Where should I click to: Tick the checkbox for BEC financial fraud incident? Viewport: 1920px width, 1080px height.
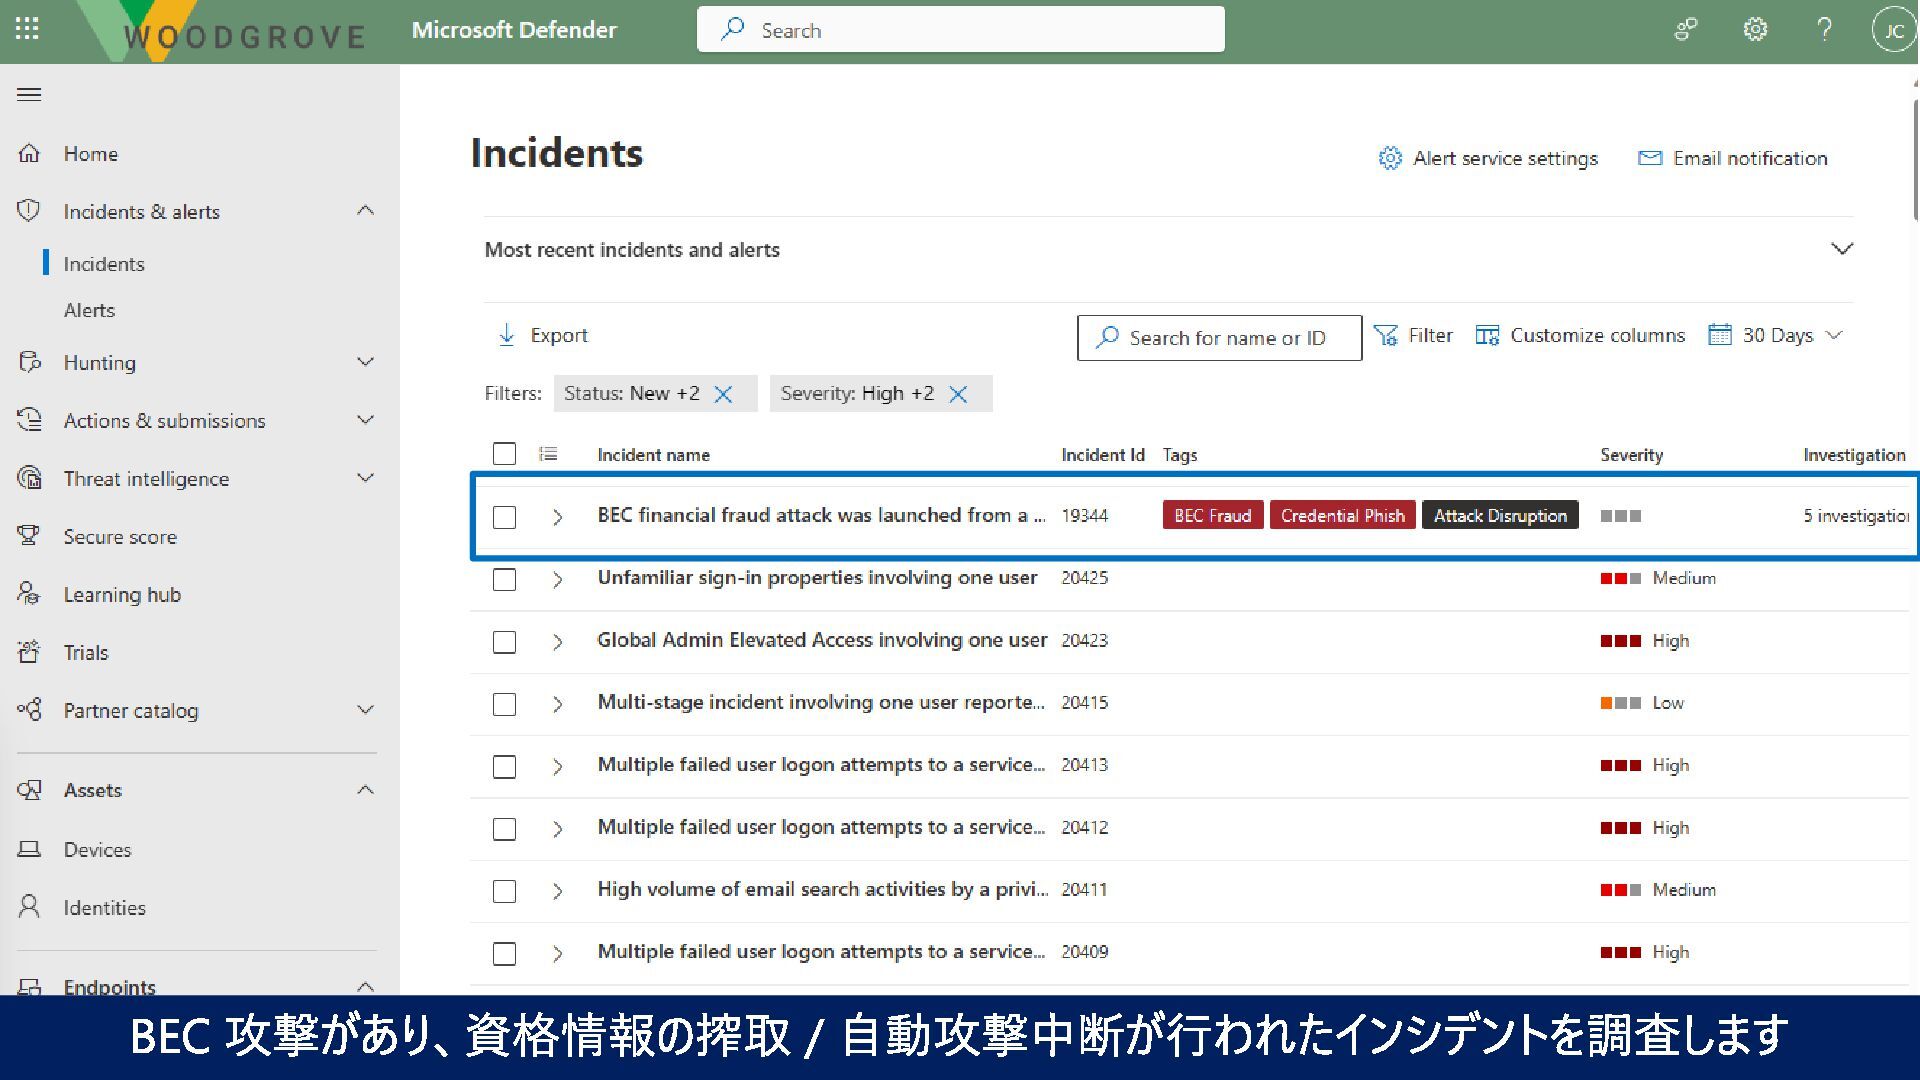[504, 517]
